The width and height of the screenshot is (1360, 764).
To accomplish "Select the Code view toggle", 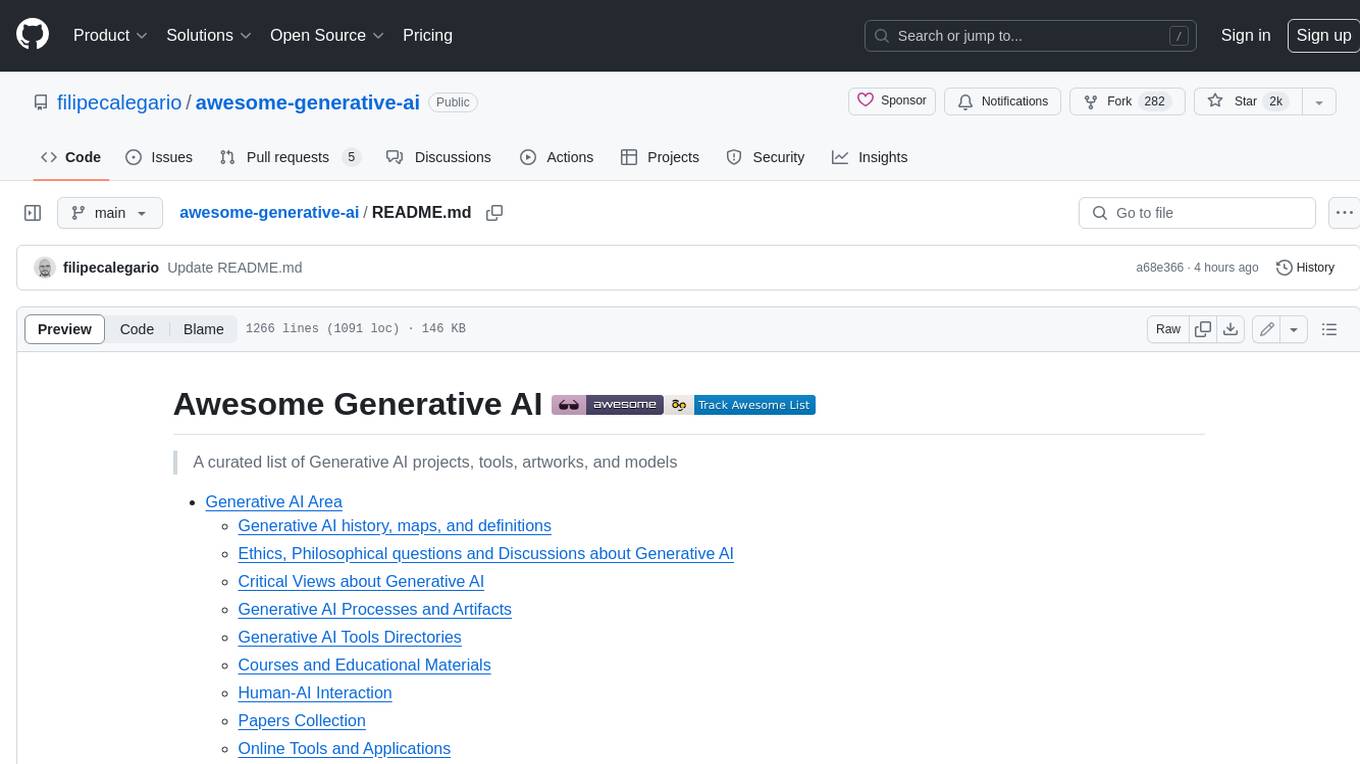I will 137,329.
